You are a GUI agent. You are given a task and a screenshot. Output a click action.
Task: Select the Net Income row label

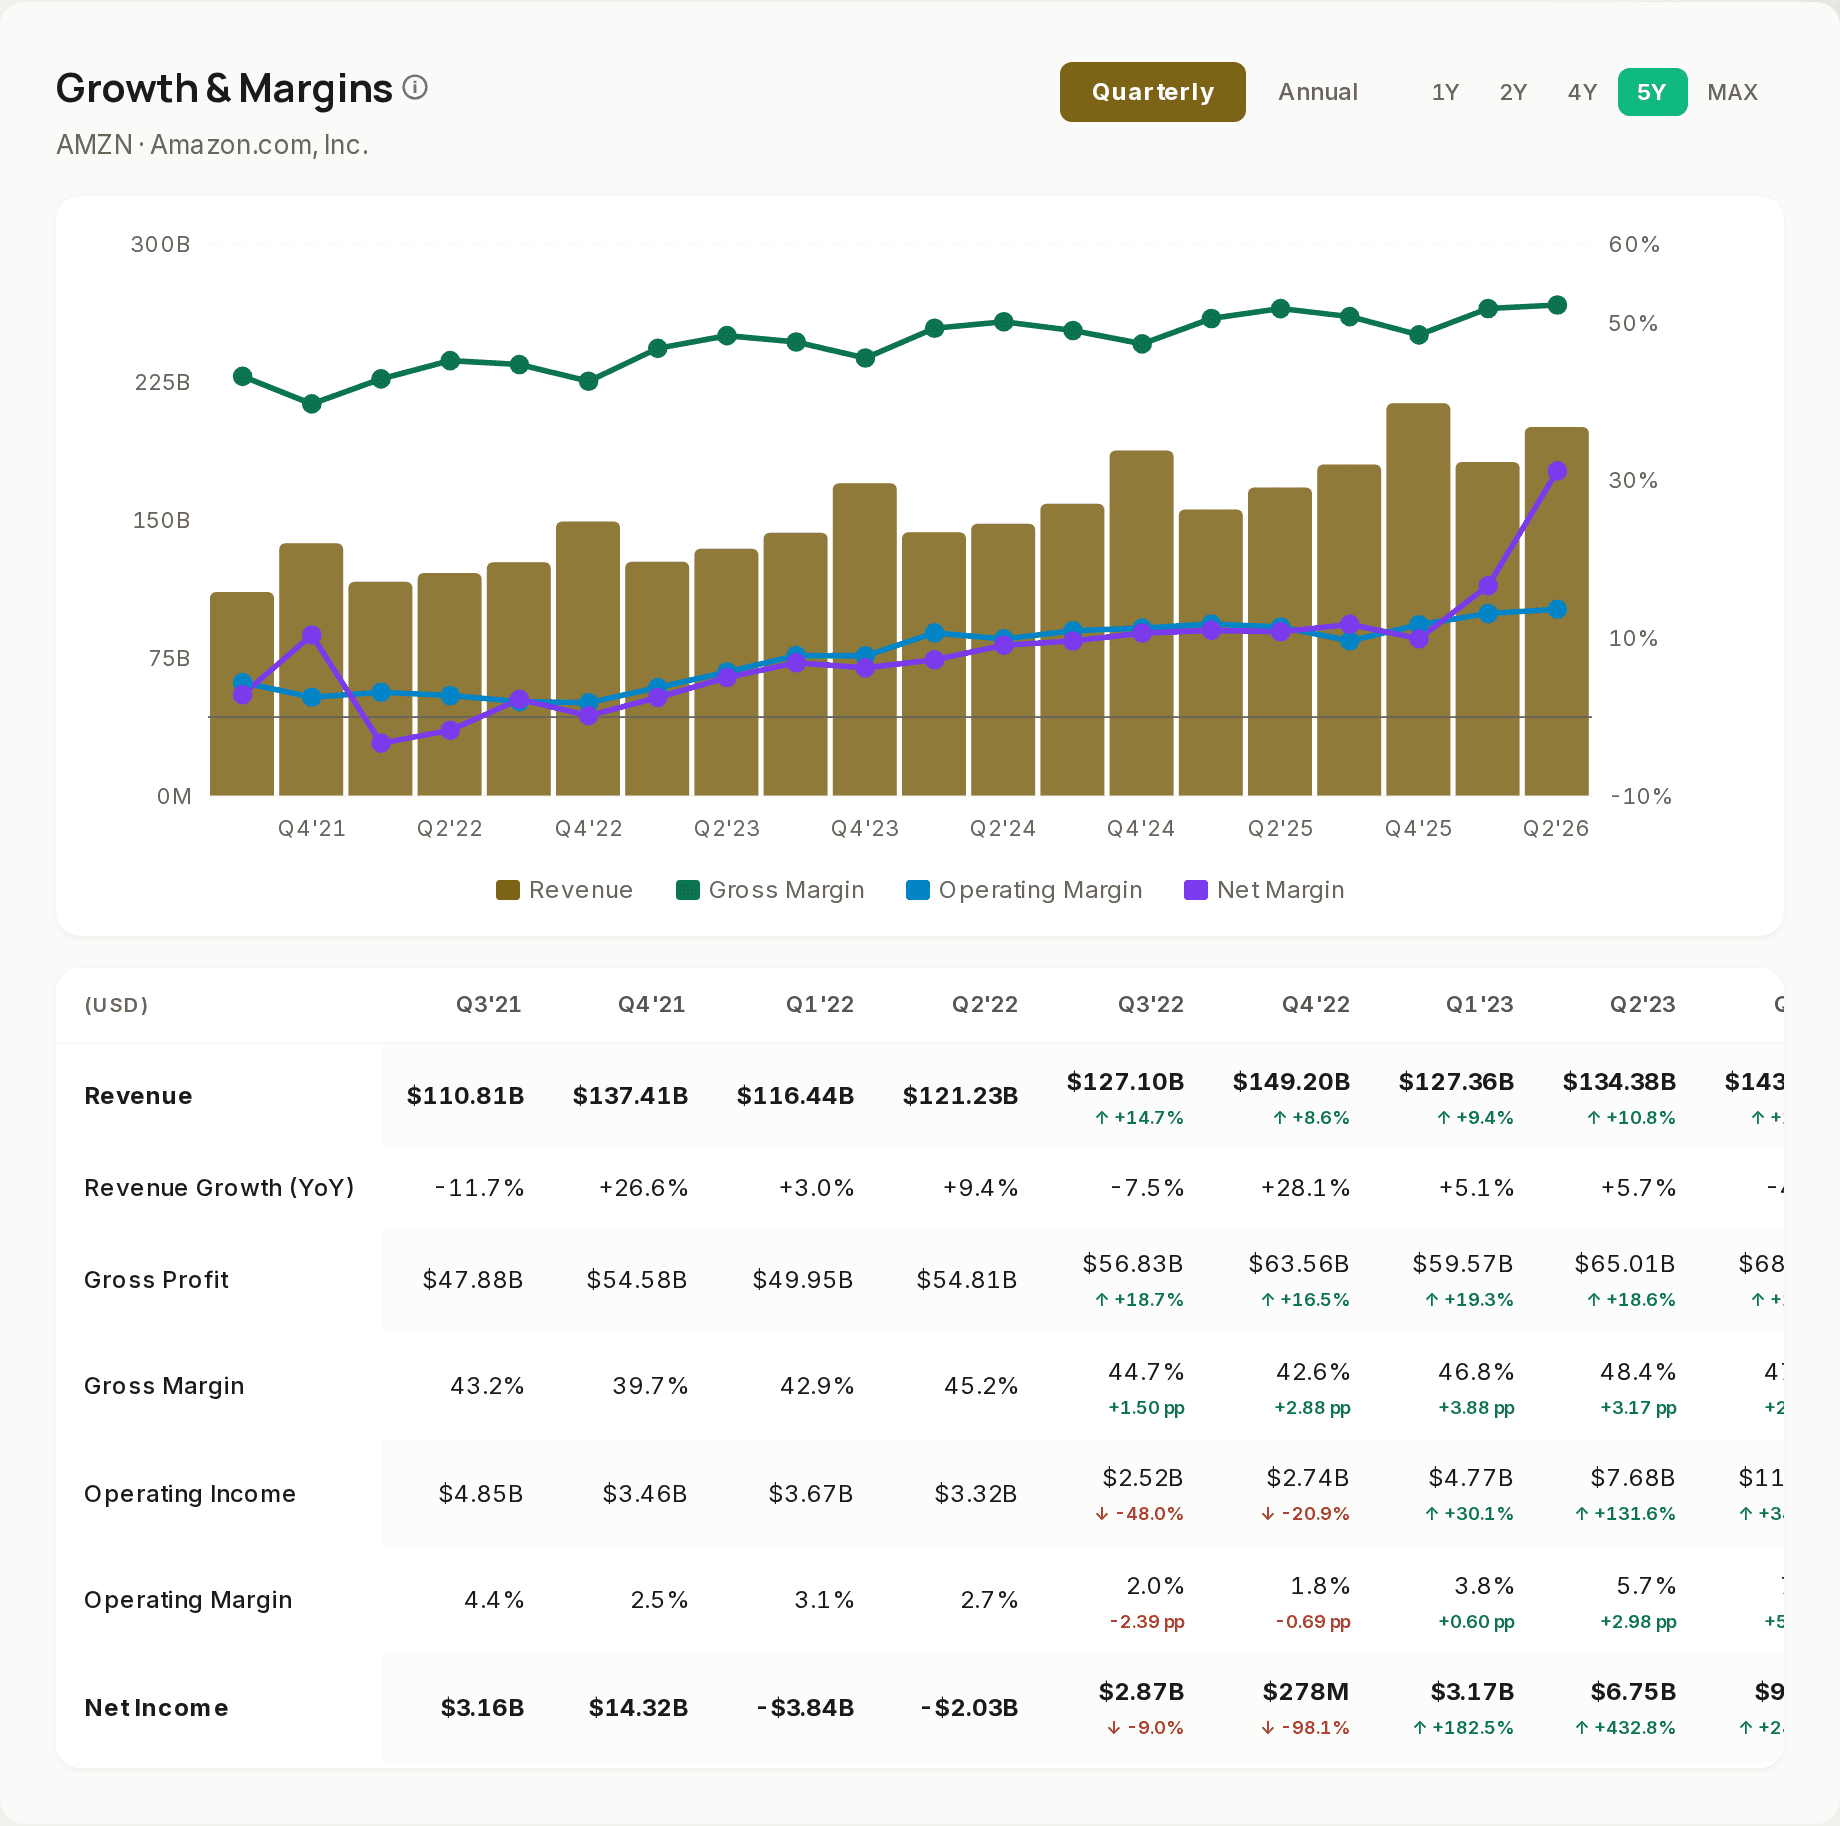click(x=156, y=1708)
